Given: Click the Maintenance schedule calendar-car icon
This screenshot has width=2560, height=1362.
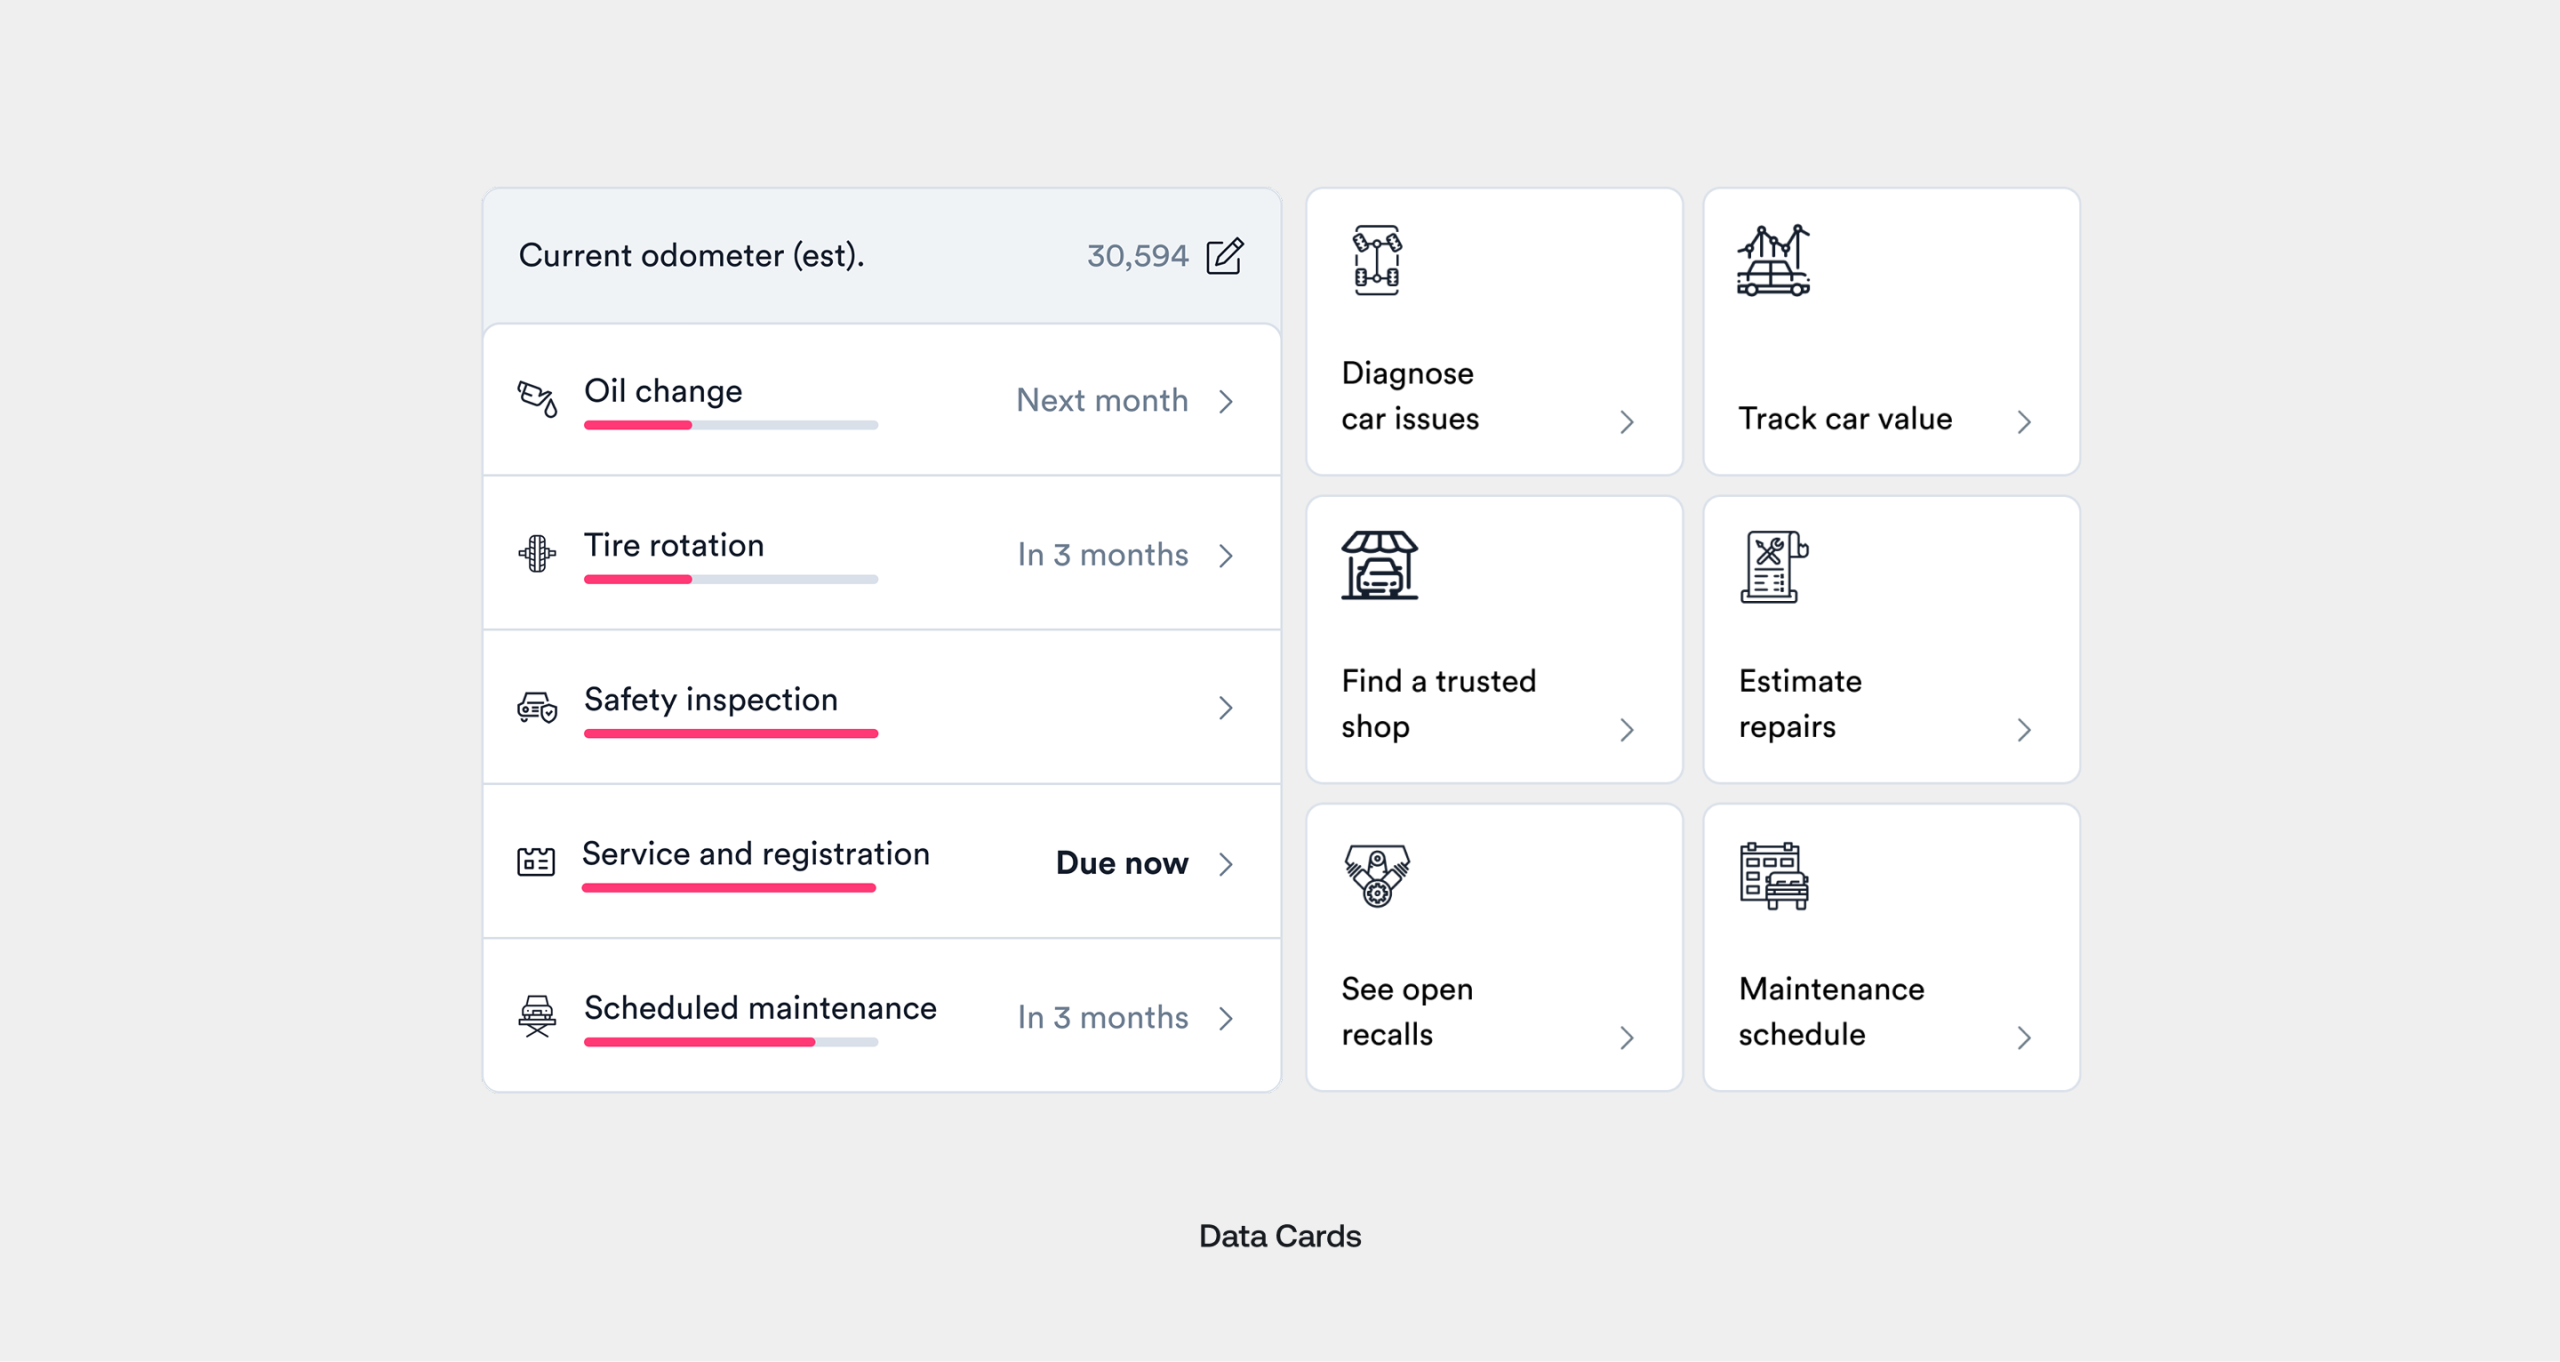Looking at the screenshot, I should (x=1774, y=876).
